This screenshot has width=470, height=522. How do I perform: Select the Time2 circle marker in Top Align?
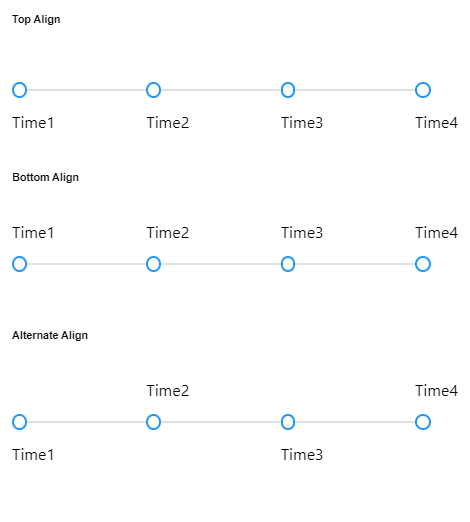(153, 90)
